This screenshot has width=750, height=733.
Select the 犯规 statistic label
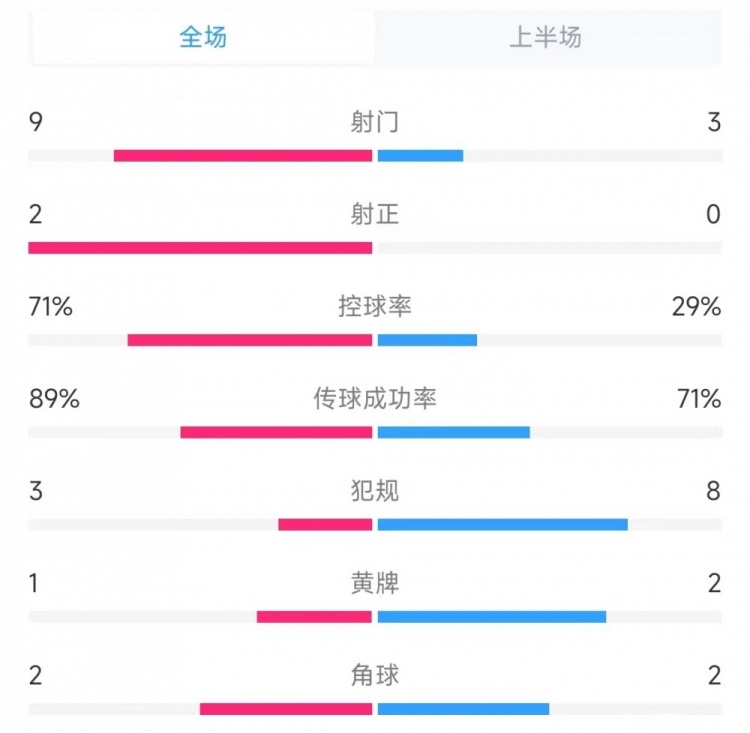pos(375,491)
